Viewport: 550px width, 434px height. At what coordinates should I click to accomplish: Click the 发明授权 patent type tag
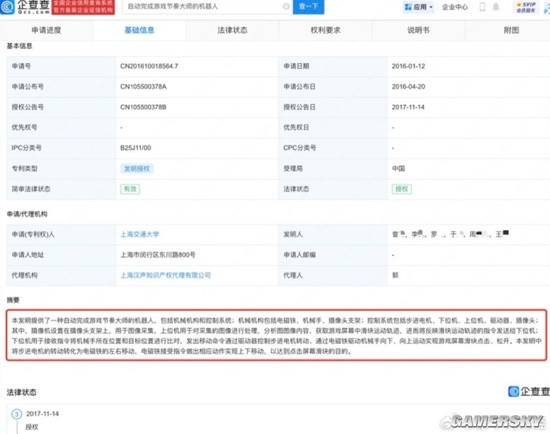coord(137,169)
